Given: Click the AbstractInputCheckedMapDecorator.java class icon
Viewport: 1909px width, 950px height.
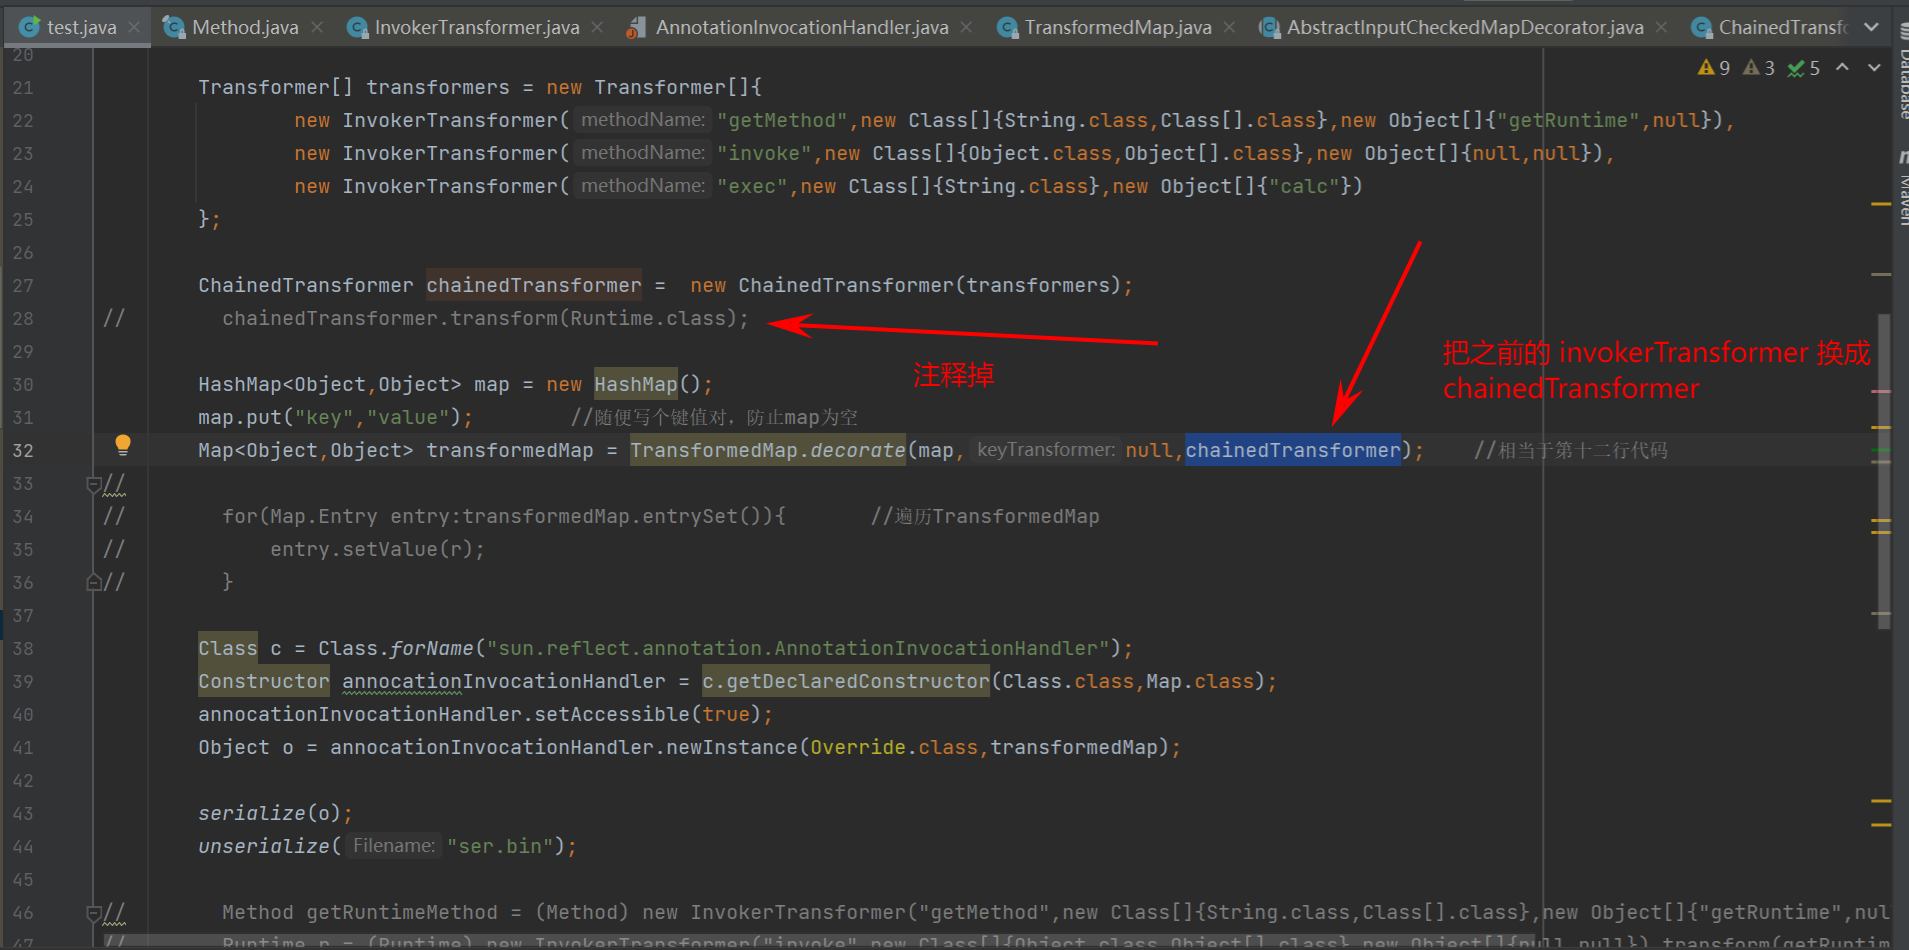Looking at the screenshot, I should (x=1269, y=27).
